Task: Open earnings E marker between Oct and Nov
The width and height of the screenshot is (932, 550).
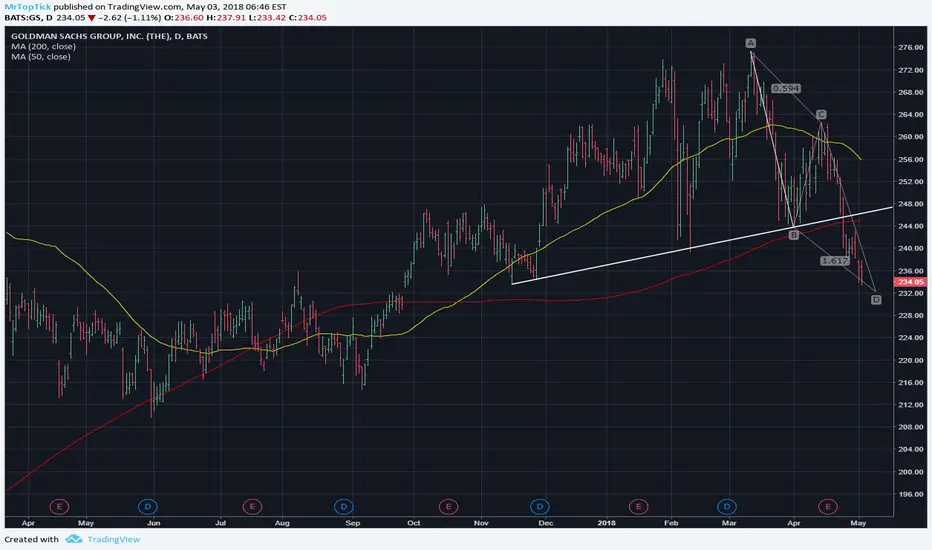Action: [448, 507]
